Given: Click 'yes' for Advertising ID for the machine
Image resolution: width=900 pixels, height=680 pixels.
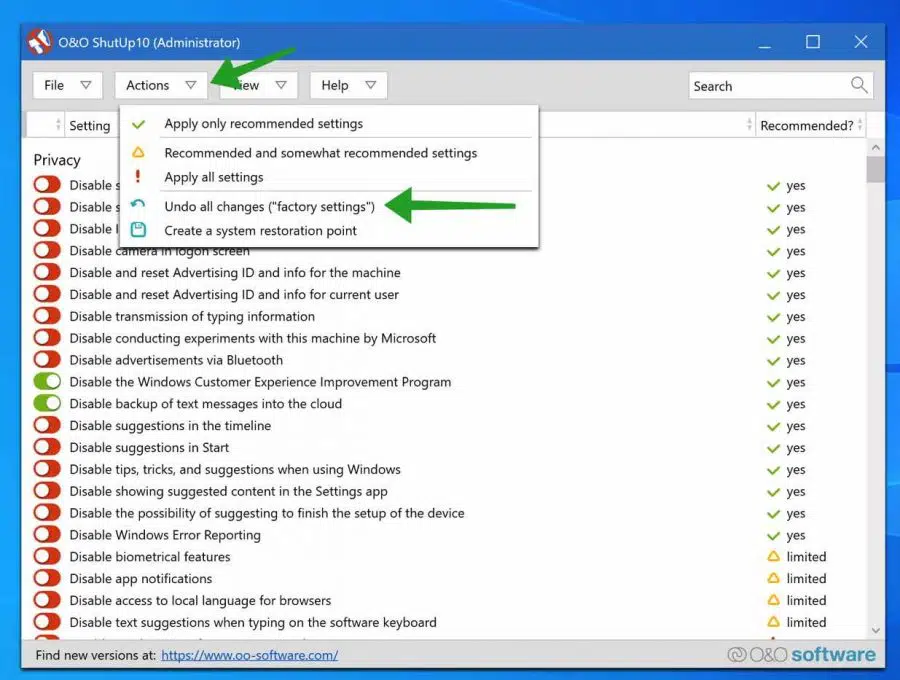Looking at the screenshot, I should coord(796,273).
